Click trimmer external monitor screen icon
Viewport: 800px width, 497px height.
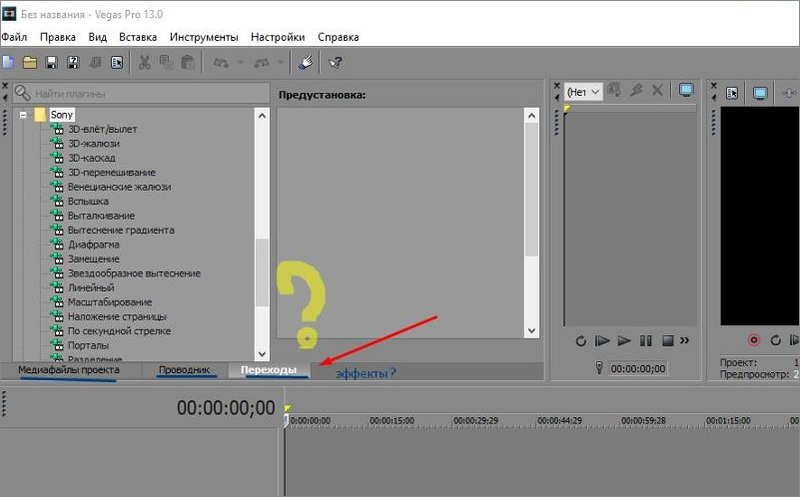click(x=686, y=91)
